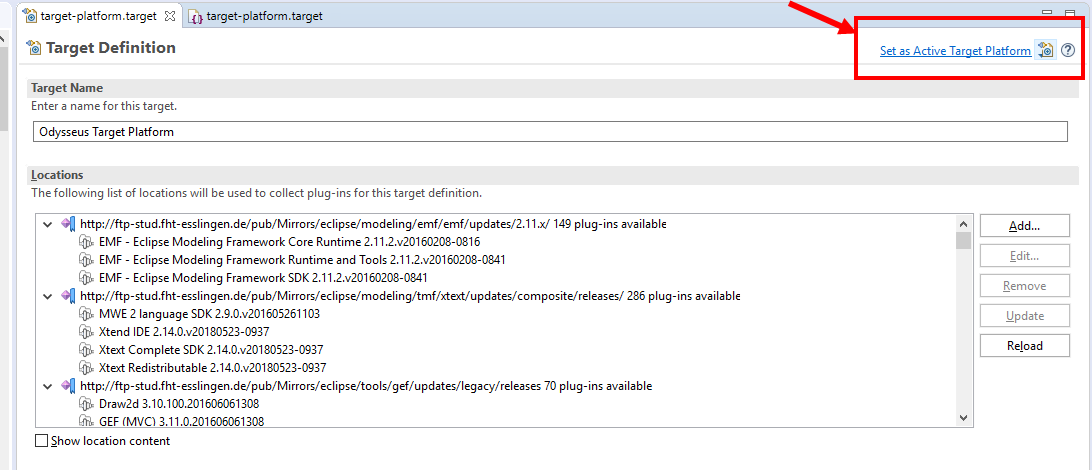
Task: Collapse the EMF updates location node
Action: [x=47, y=224]
